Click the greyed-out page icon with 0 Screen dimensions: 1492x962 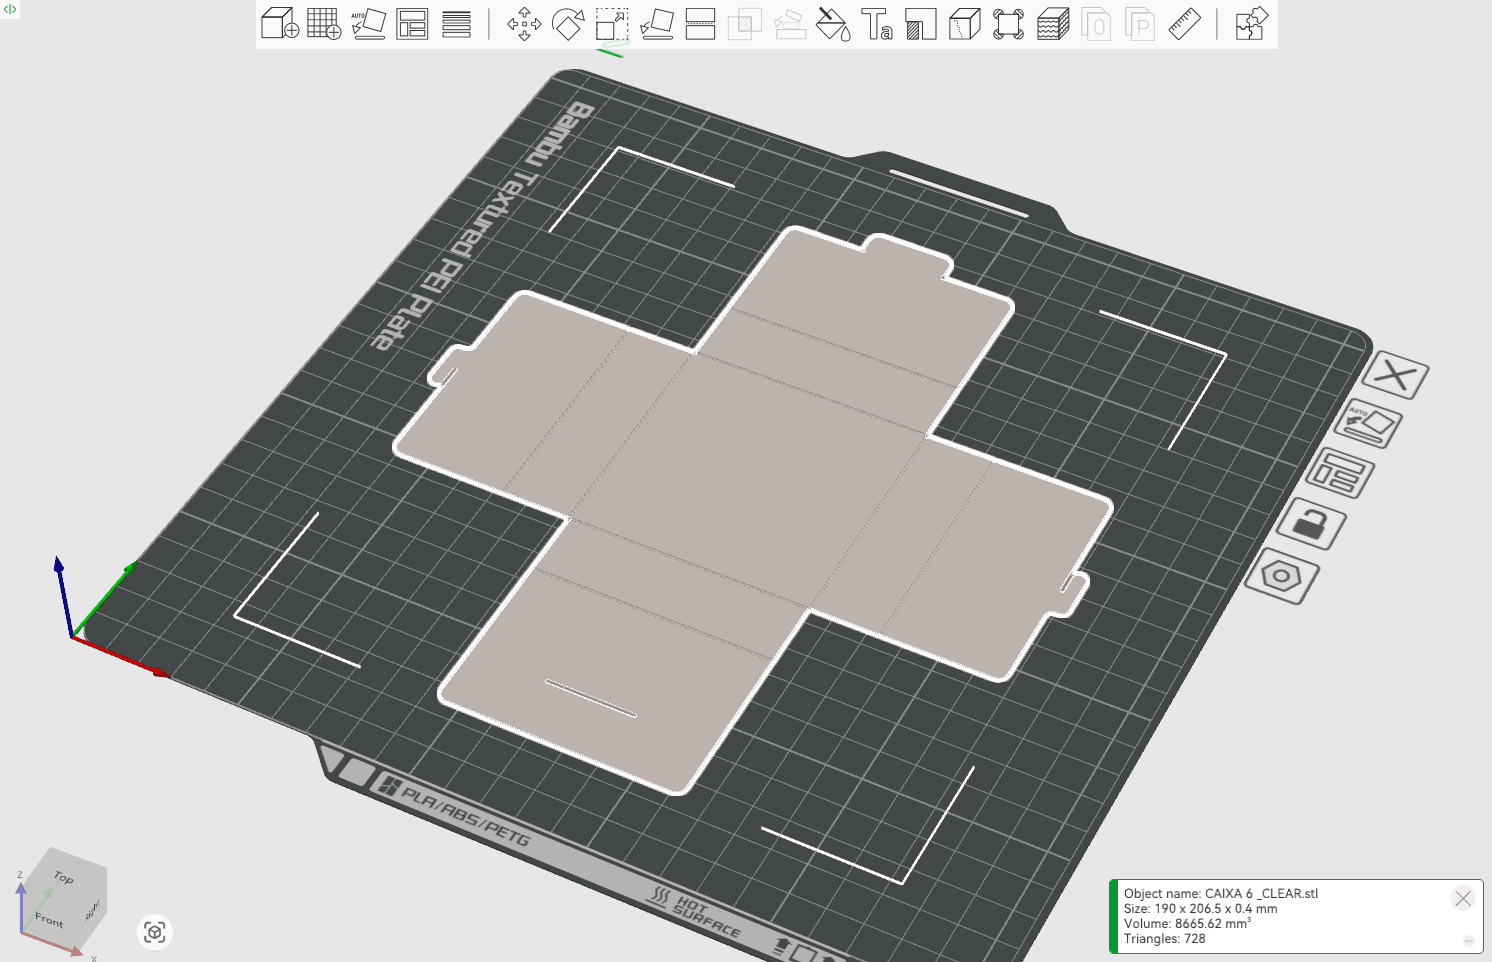tap(1097, 23)
